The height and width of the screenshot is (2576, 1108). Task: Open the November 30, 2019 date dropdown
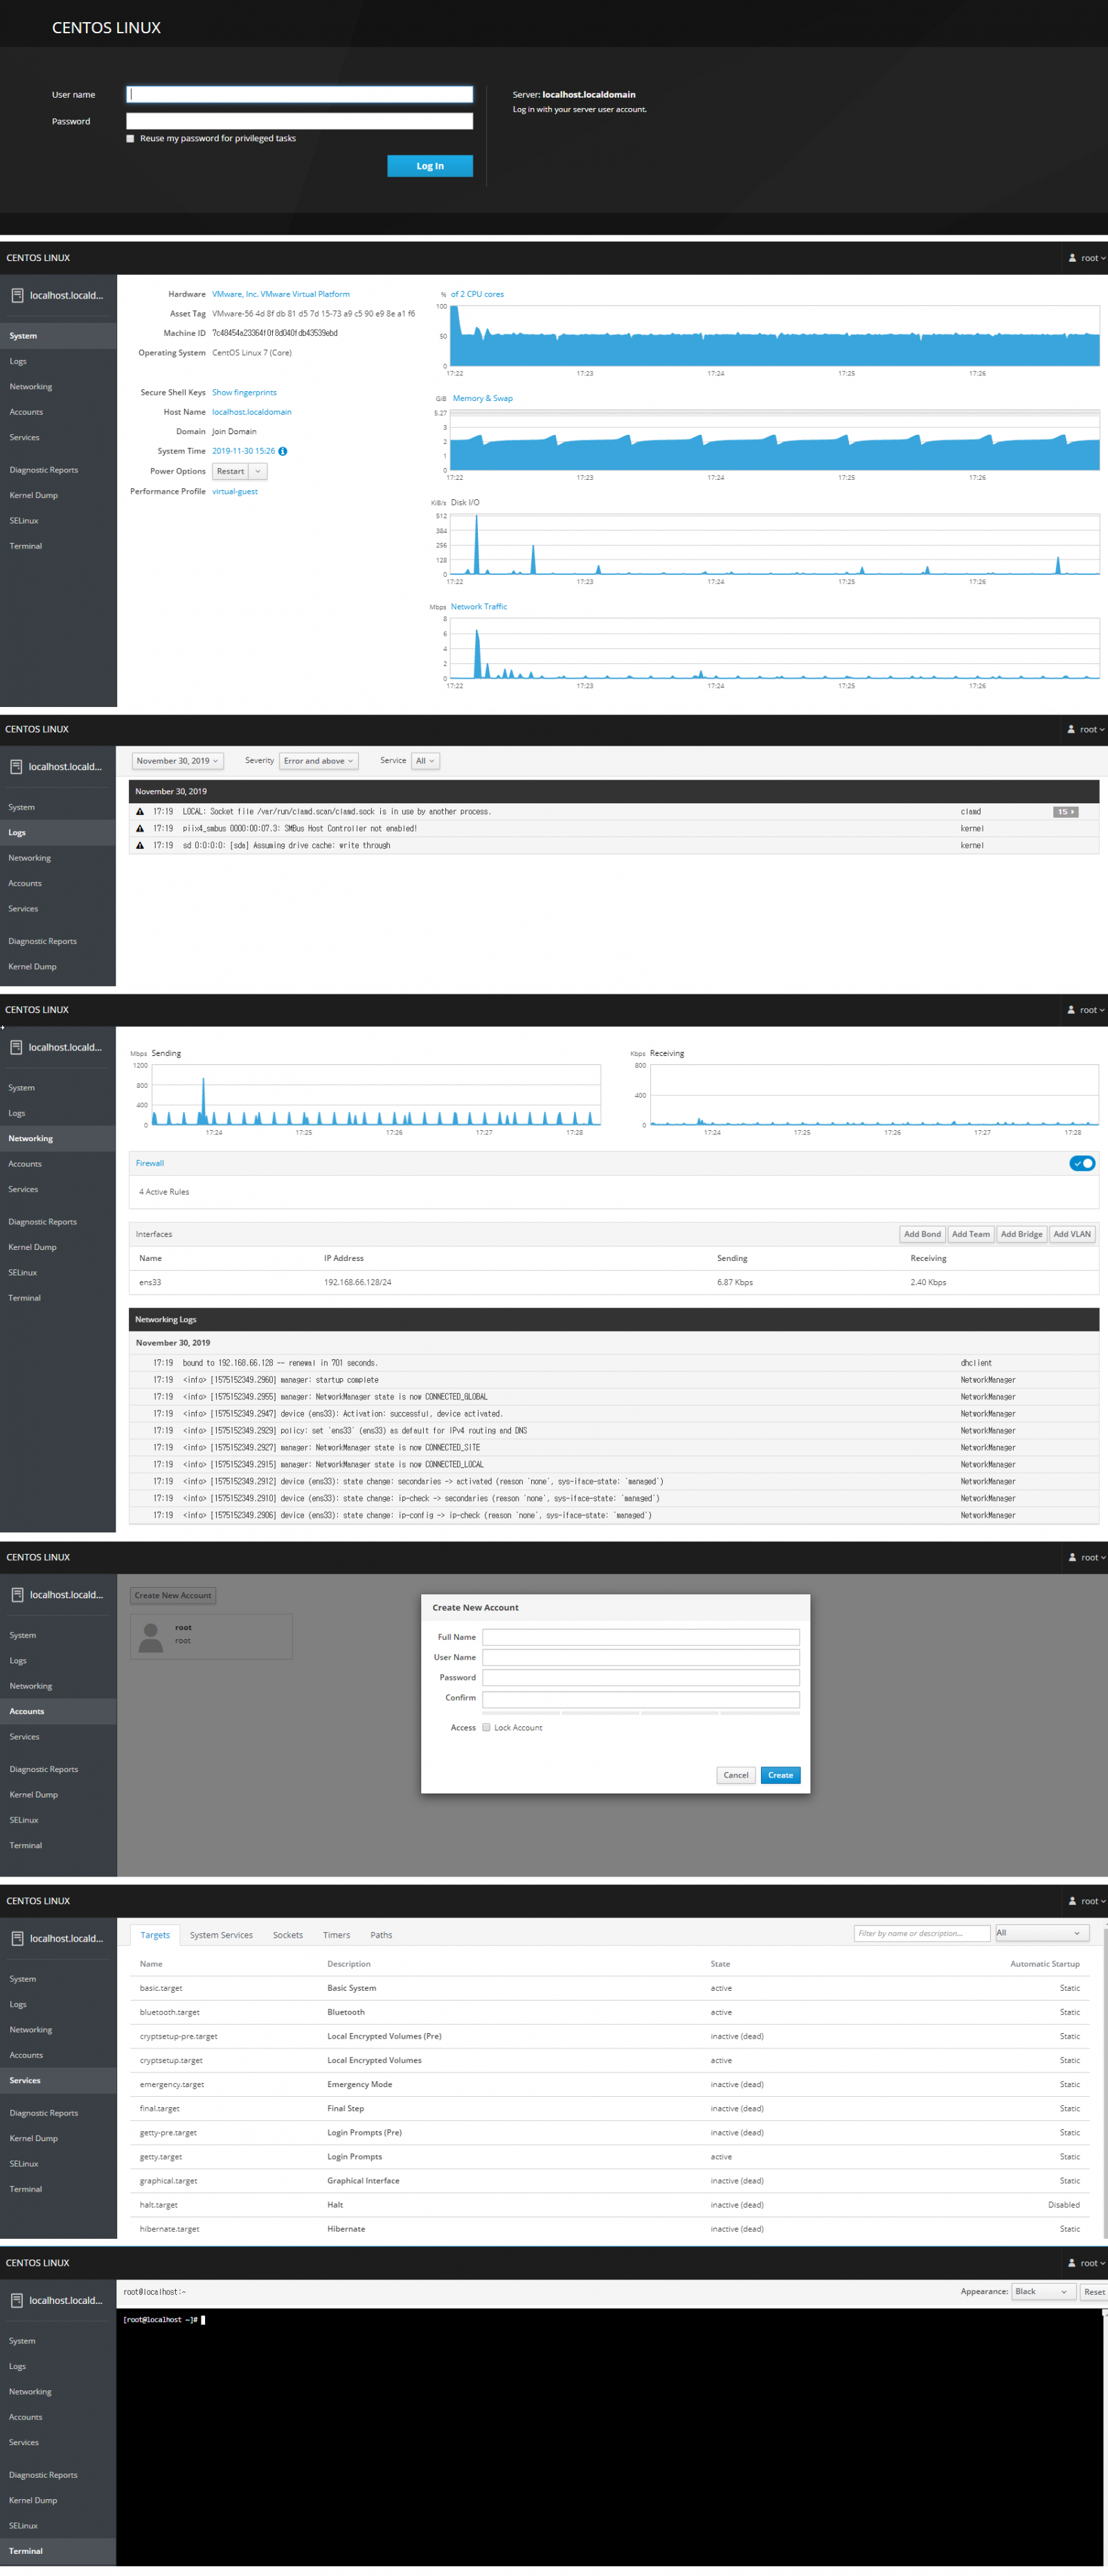pos(177,761)
